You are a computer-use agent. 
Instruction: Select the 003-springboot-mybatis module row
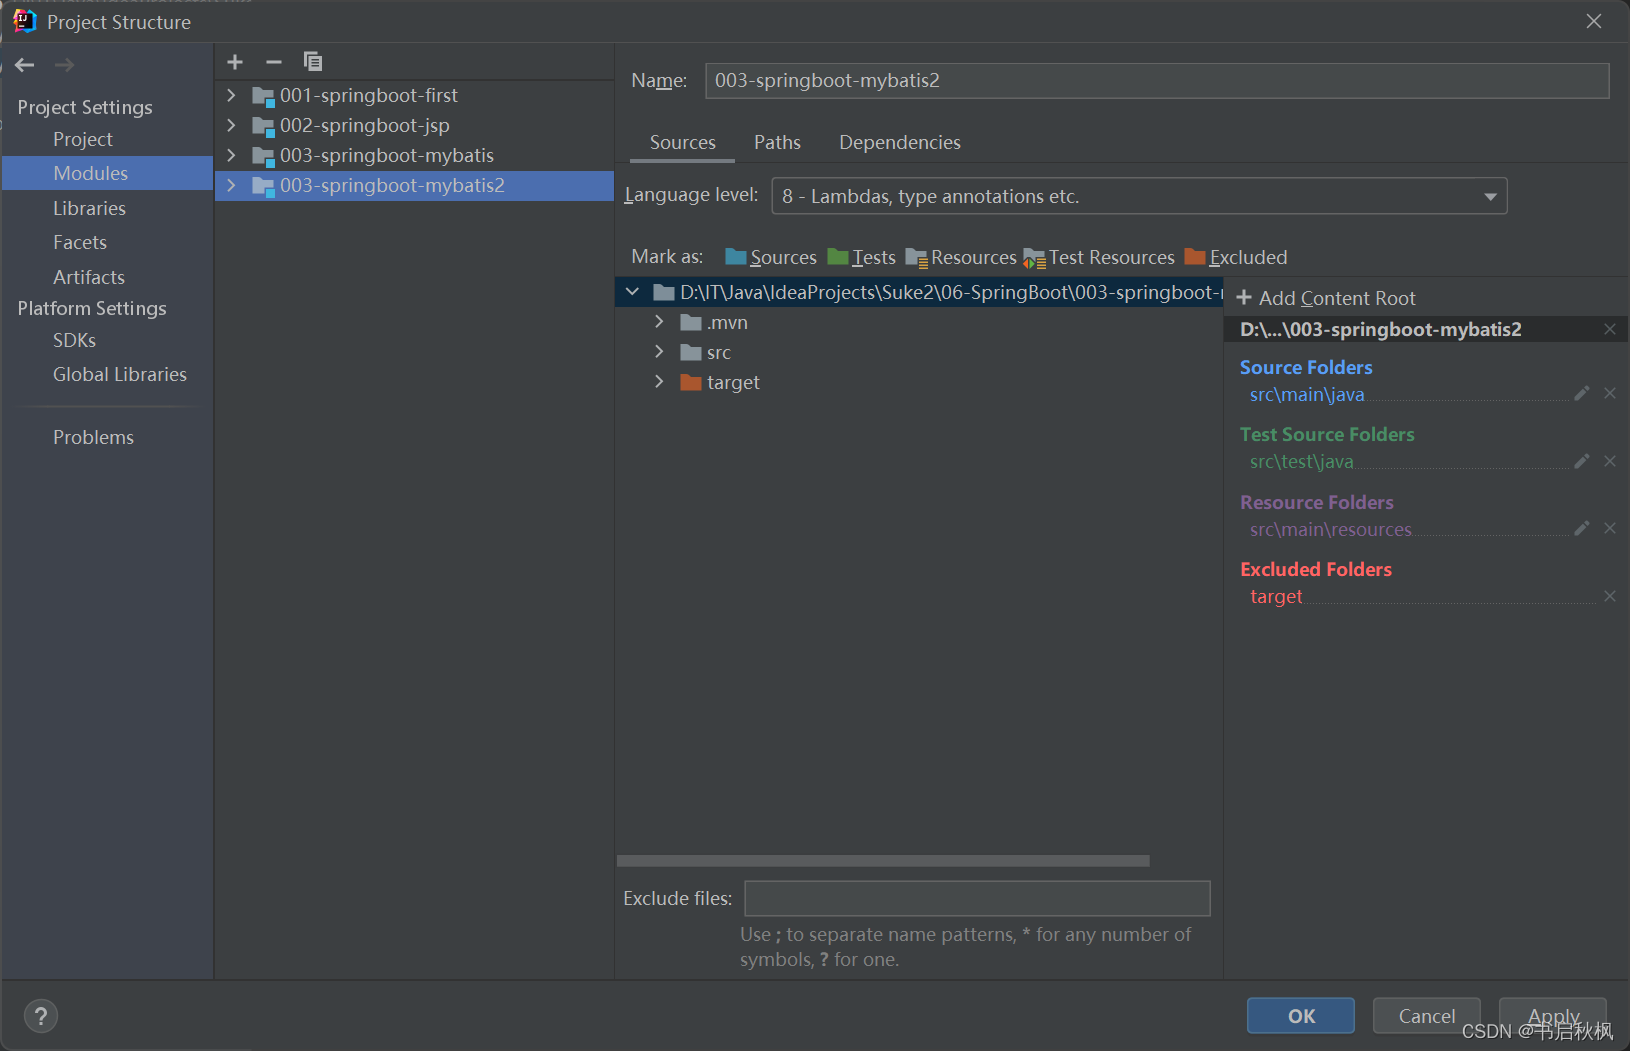pos(414,155)
